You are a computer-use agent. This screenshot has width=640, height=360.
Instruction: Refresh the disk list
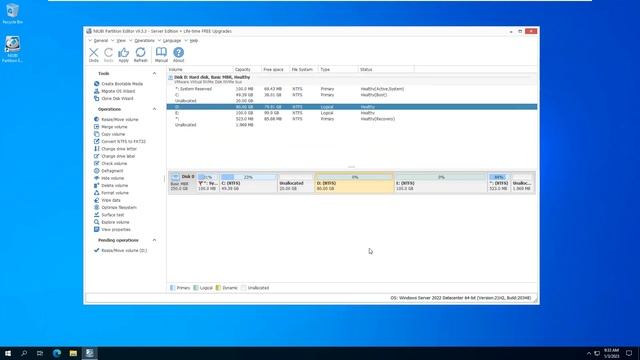coord(140,55)
